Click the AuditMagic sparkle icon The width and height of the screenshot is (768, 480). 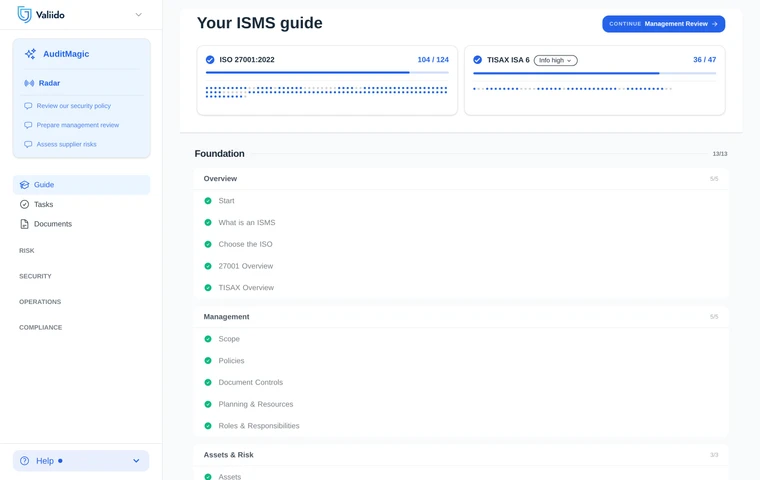(x=30, y=54)
